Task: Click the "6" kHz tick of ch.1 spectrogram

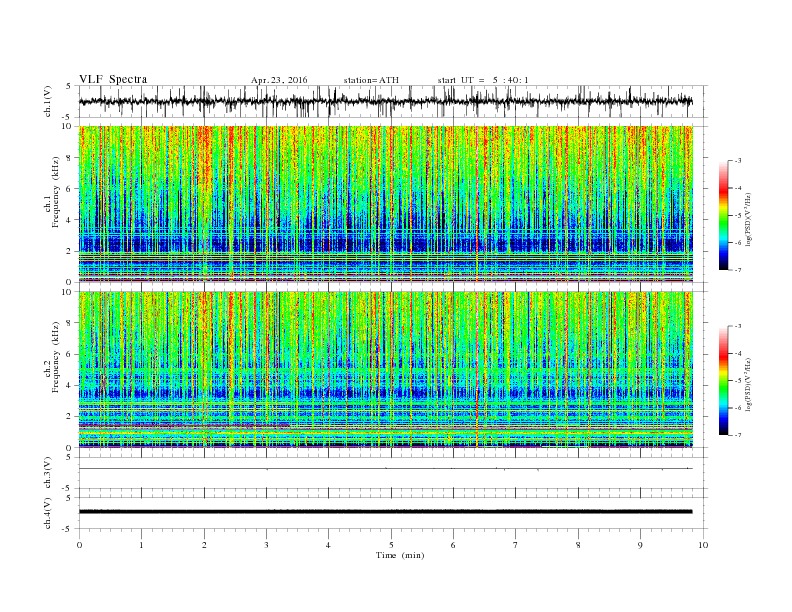Action: pyautogui.click(x=70, y=189)
